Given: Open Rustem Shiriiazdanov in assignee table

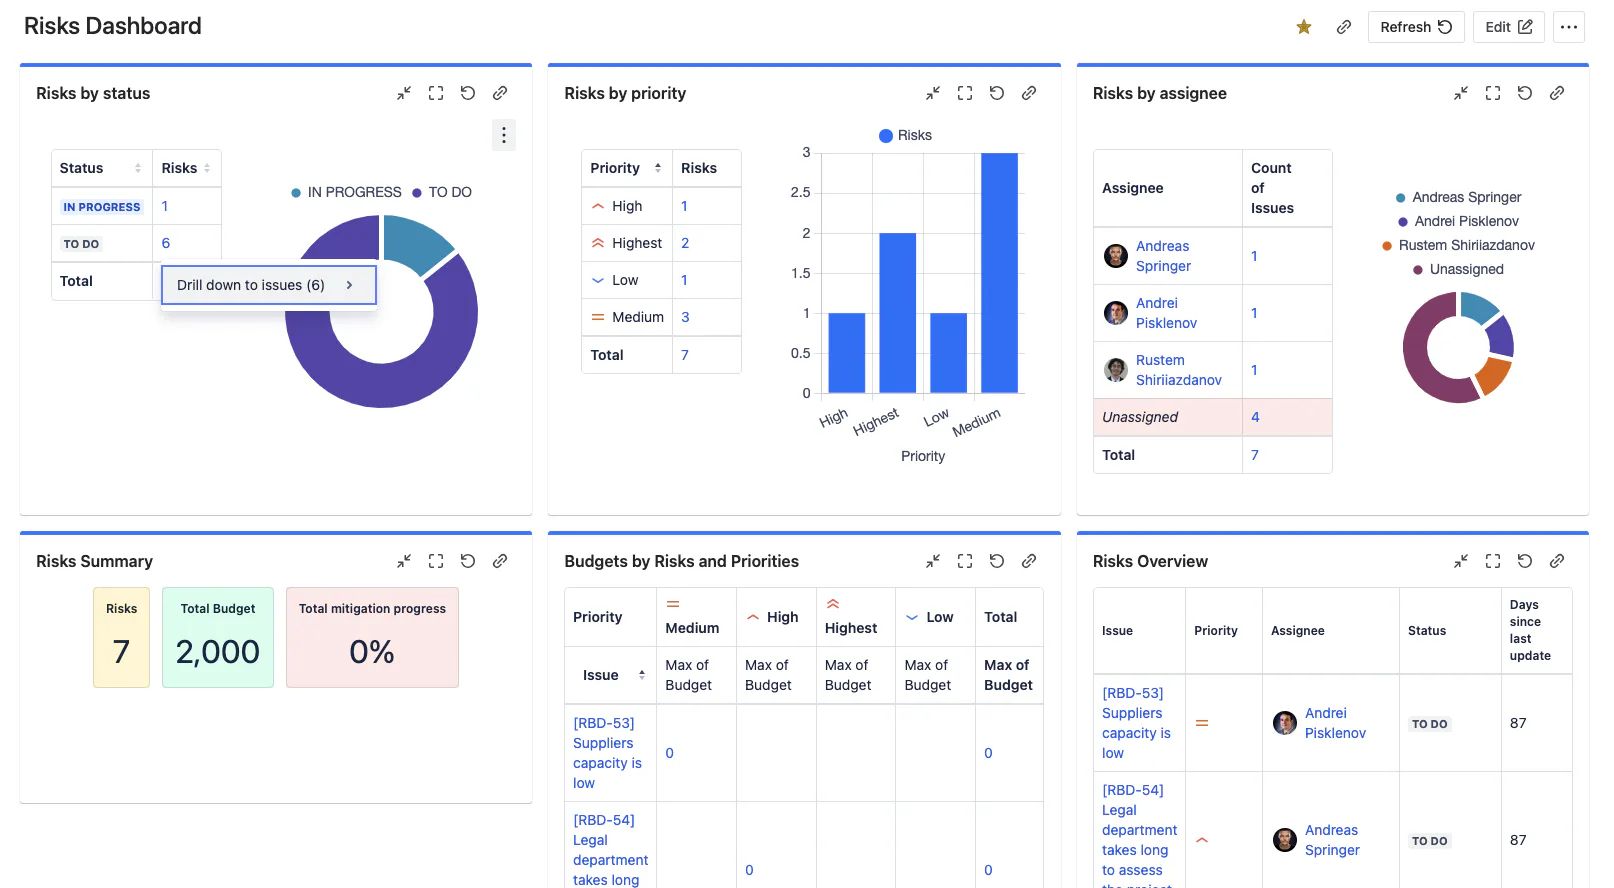Looking at the screenshot, I should pos(1178,370).
